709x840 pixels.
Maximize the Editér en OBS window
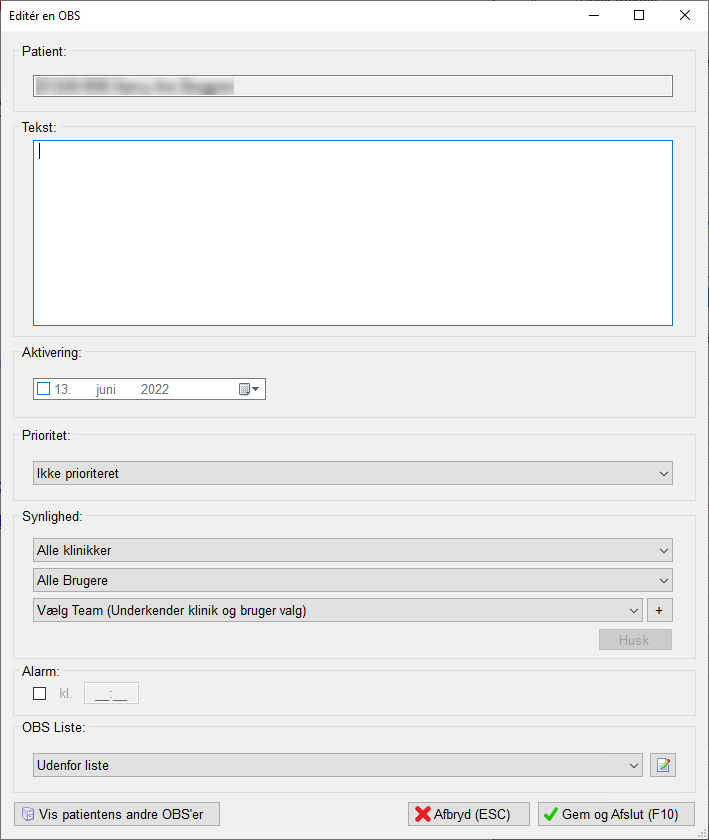[x=639, y=16]
